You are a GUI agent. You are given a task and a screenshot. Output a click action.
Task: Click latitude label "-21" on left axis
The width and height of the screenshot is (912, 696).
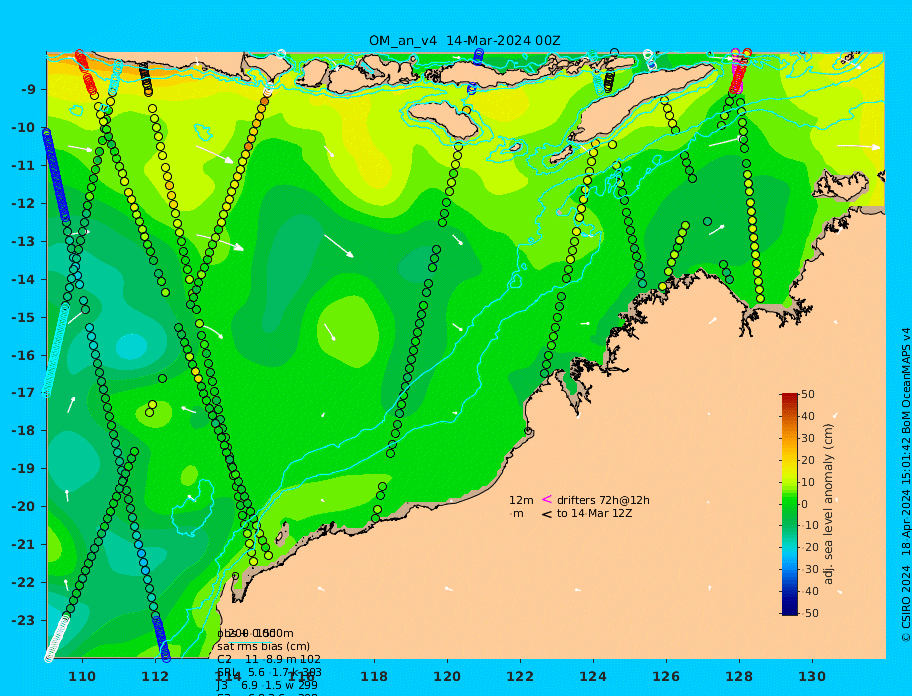click(x=23, y=545)
